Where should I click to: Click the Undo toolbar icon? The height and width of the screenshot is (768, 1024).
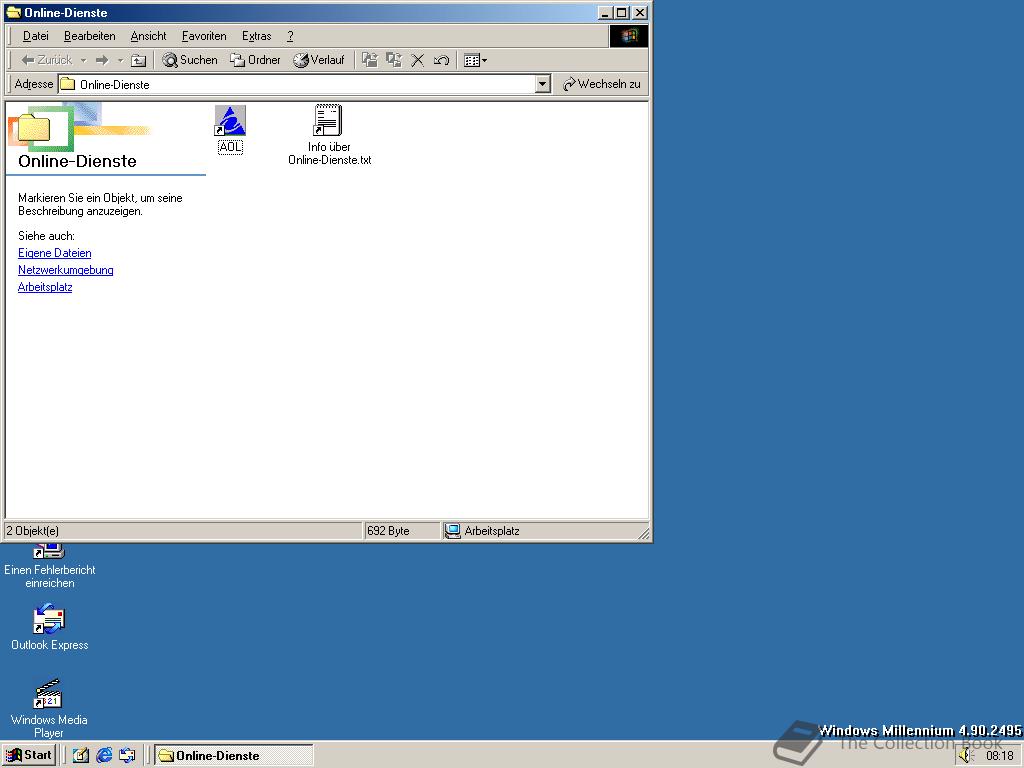(x=441, y=60)
